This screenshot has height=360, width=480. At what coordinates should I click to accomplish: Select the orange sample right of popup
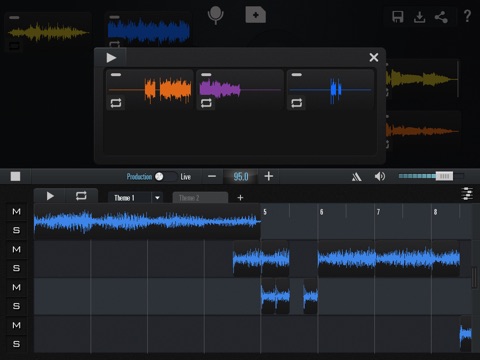point(423,131)
